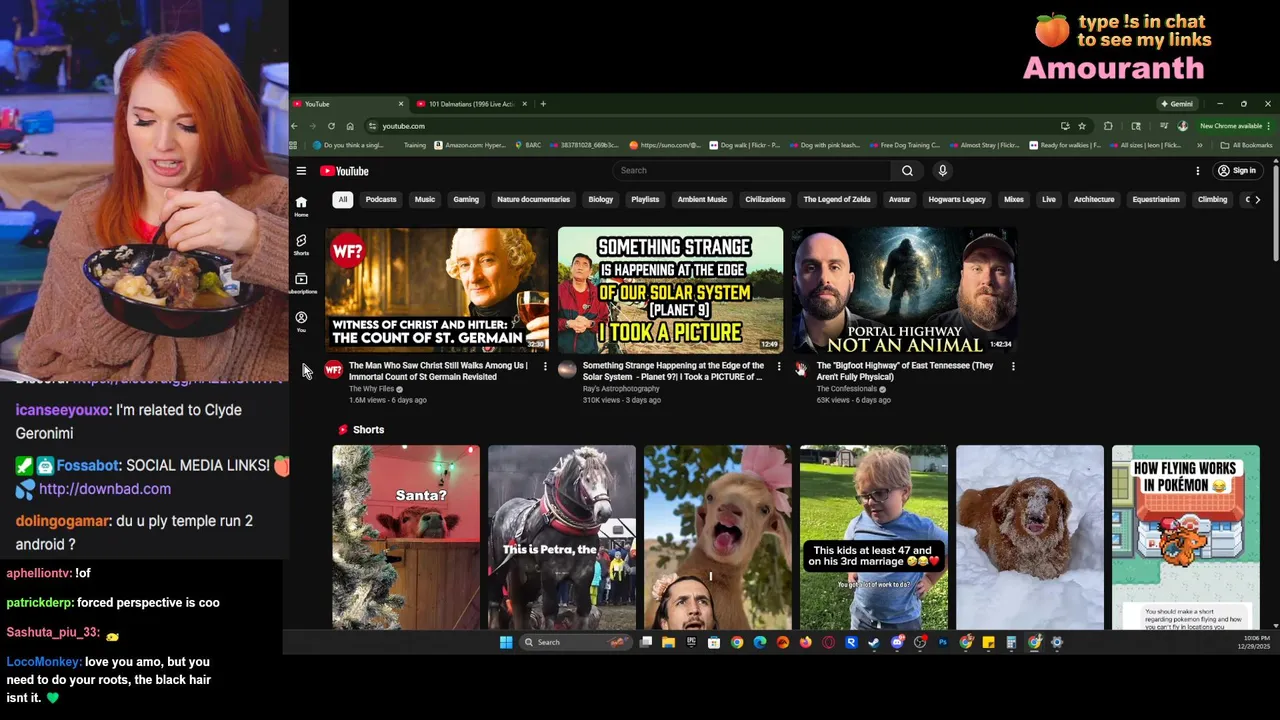Image resolution: width=1280 pixels, height=720 pixels.
Task: Reload the YouTube page
Action: pyautogui.click(x=331, y=126)
